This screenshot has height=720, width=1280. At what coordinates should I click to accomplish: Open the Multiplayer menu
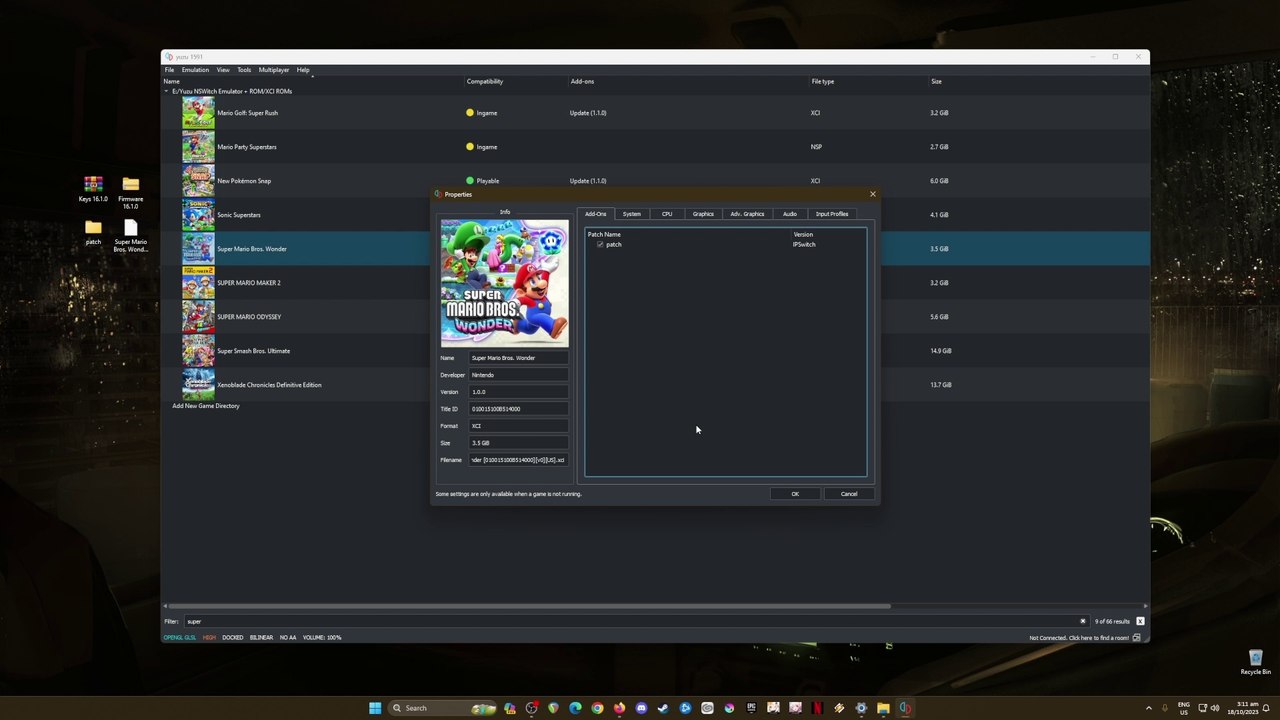tap(274, 70)
